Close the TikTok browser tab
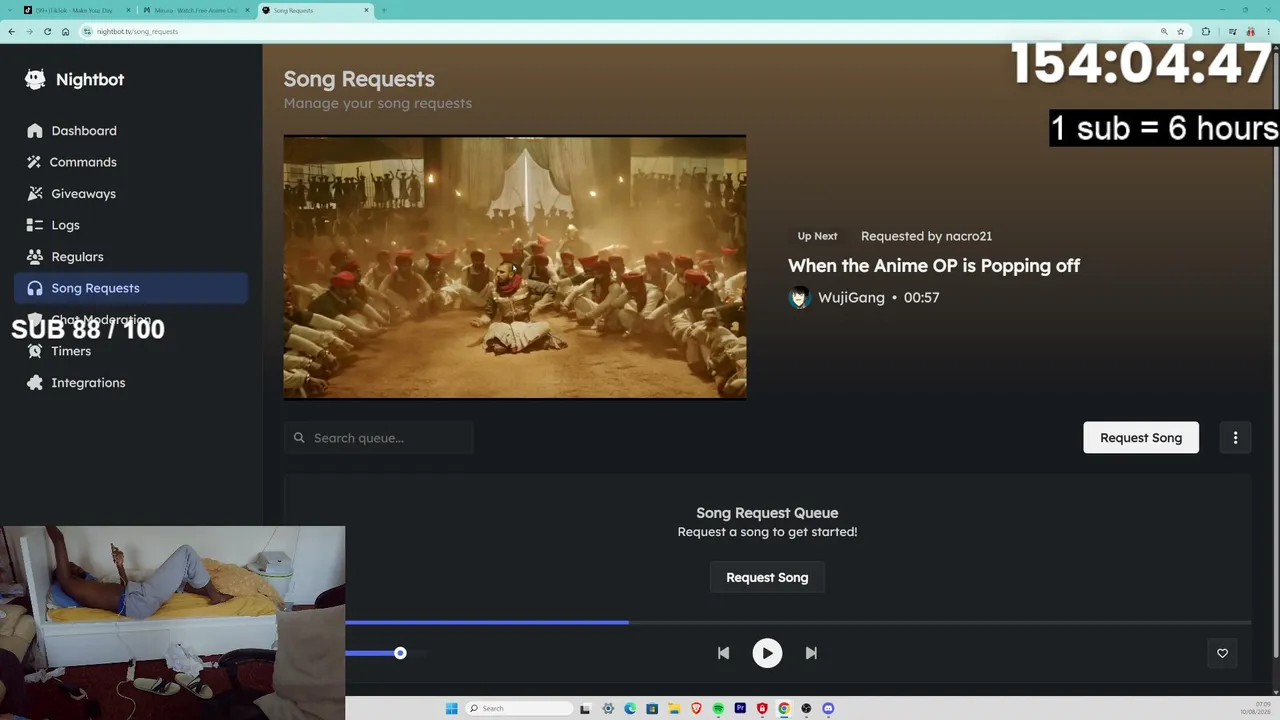The width and height of the screenshot is (1280, 720). (x=128, y=10)
